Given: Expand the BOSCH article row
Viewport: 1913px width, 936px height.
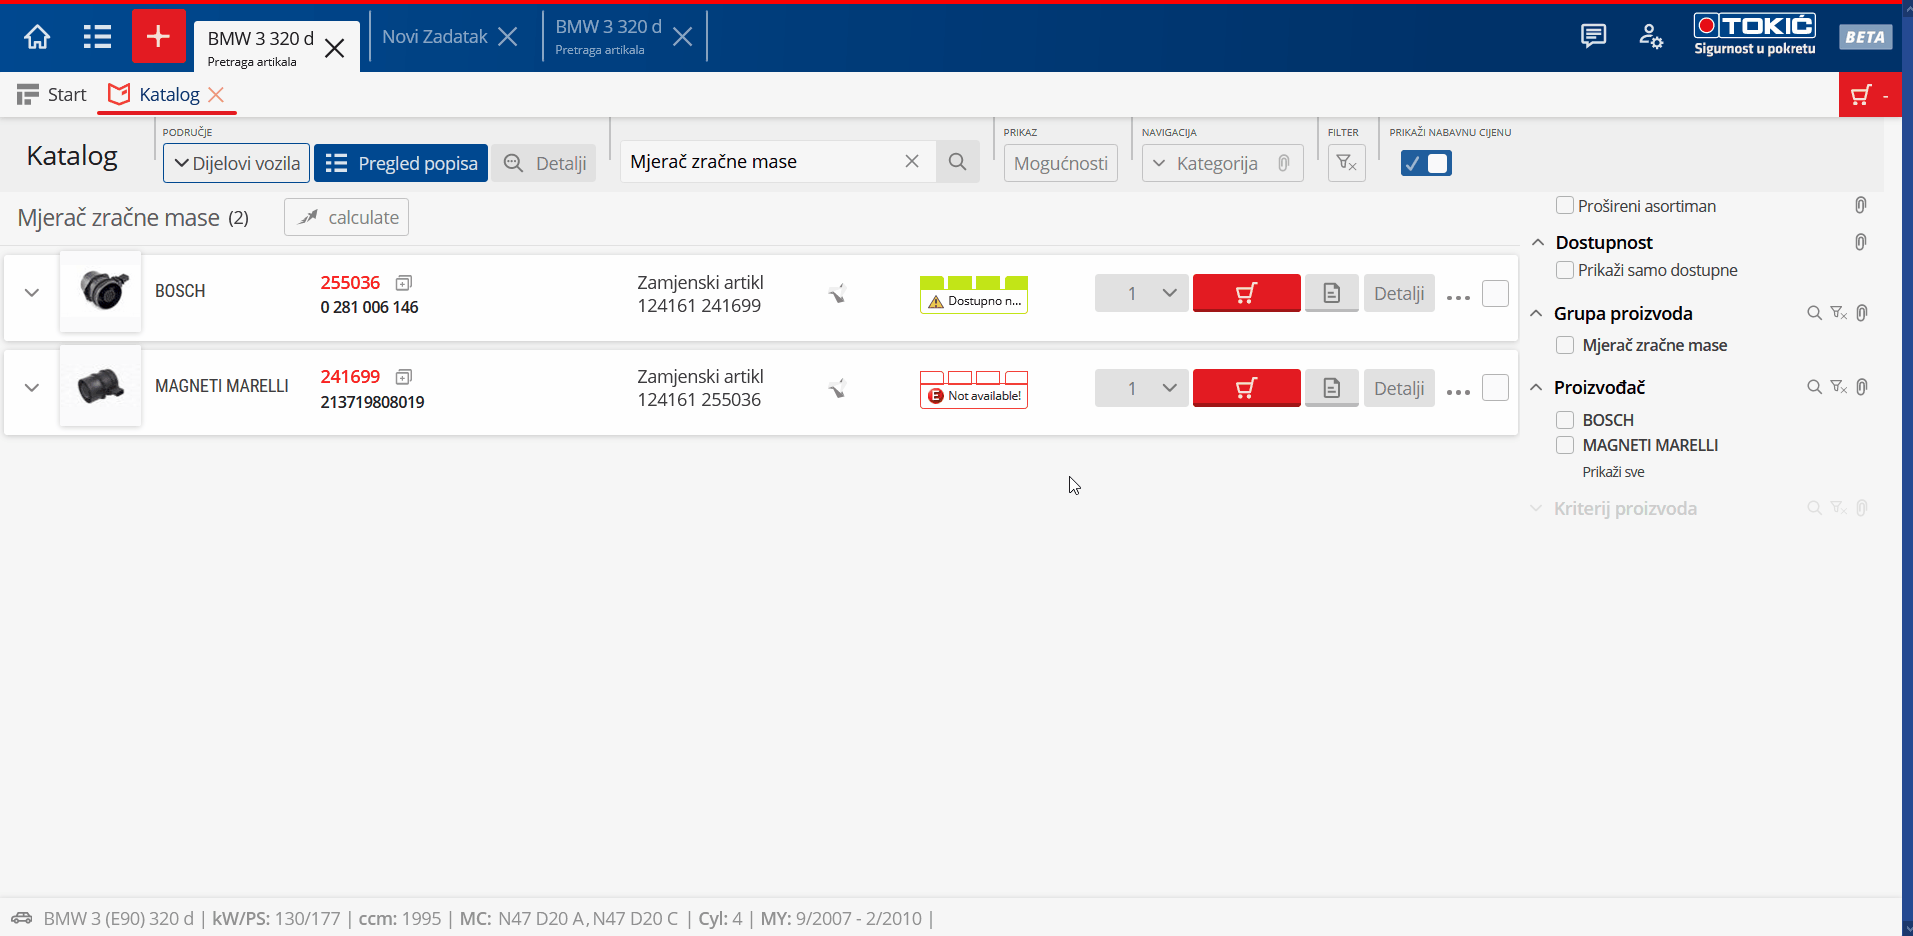Looking at the screenshot, I should point(32,293).
